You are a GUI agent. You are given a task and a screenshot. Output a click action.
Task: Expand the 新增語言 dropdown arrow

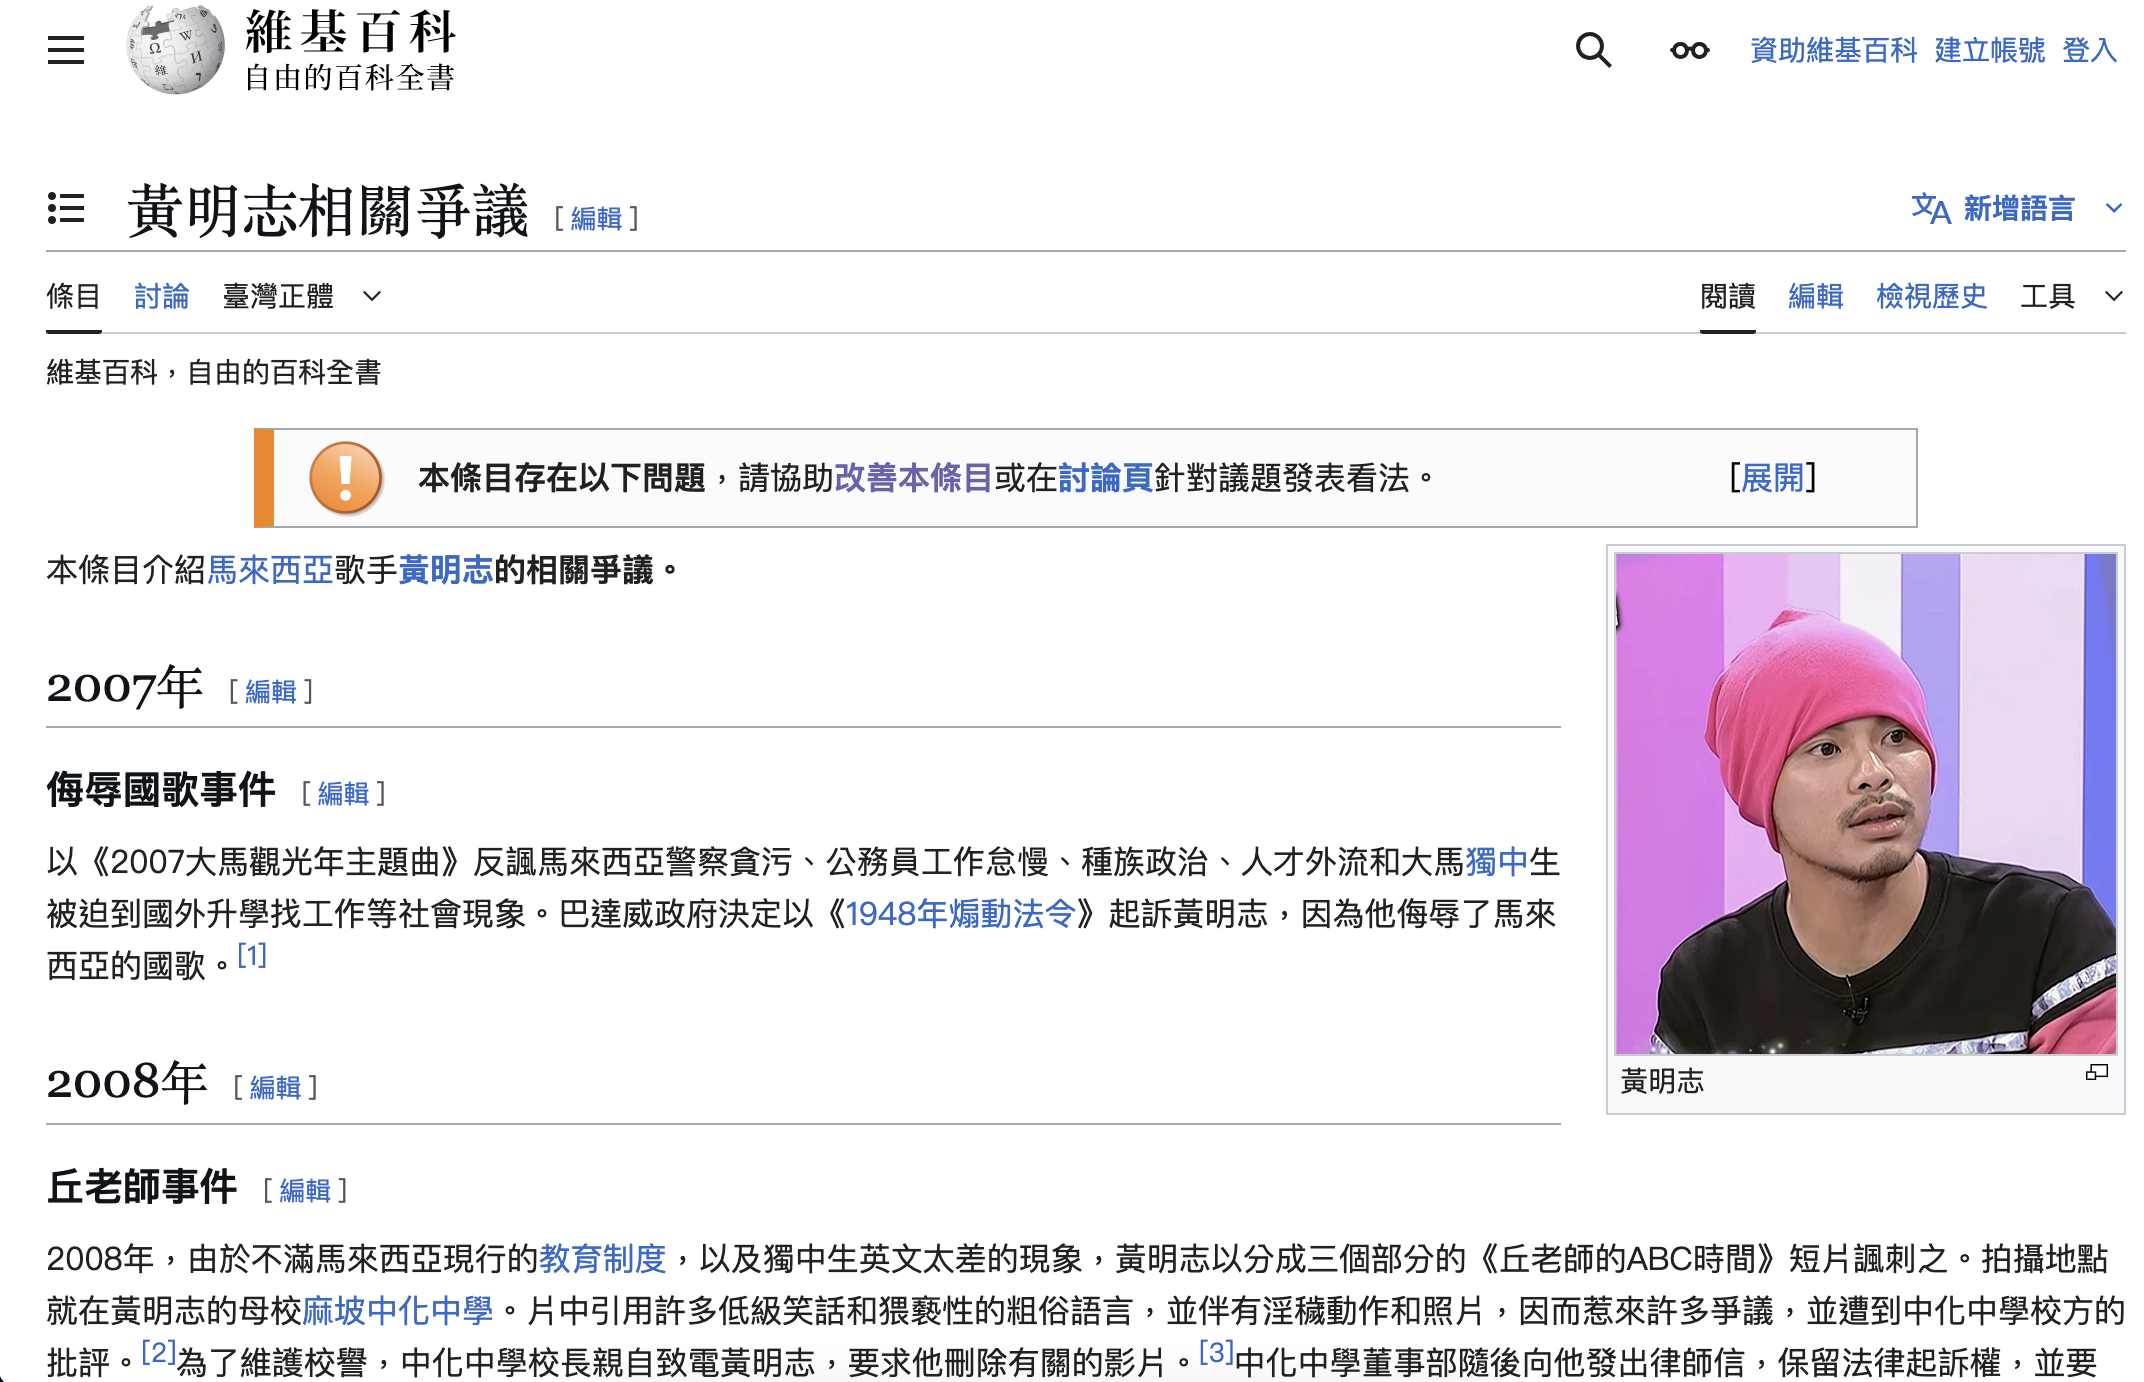click(x=2113, y=209)
